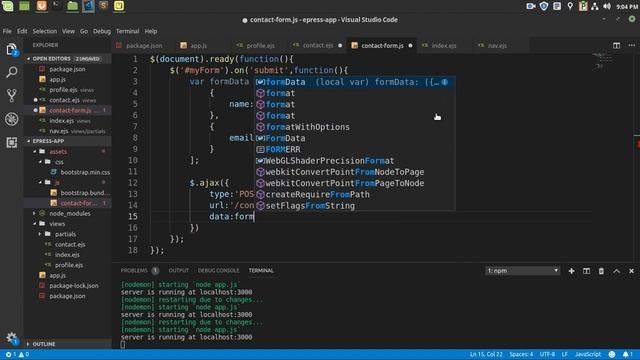Switch to VS Code in top panel launcher
Viewport: 640px width, 360px height.
tap(88, 6)
